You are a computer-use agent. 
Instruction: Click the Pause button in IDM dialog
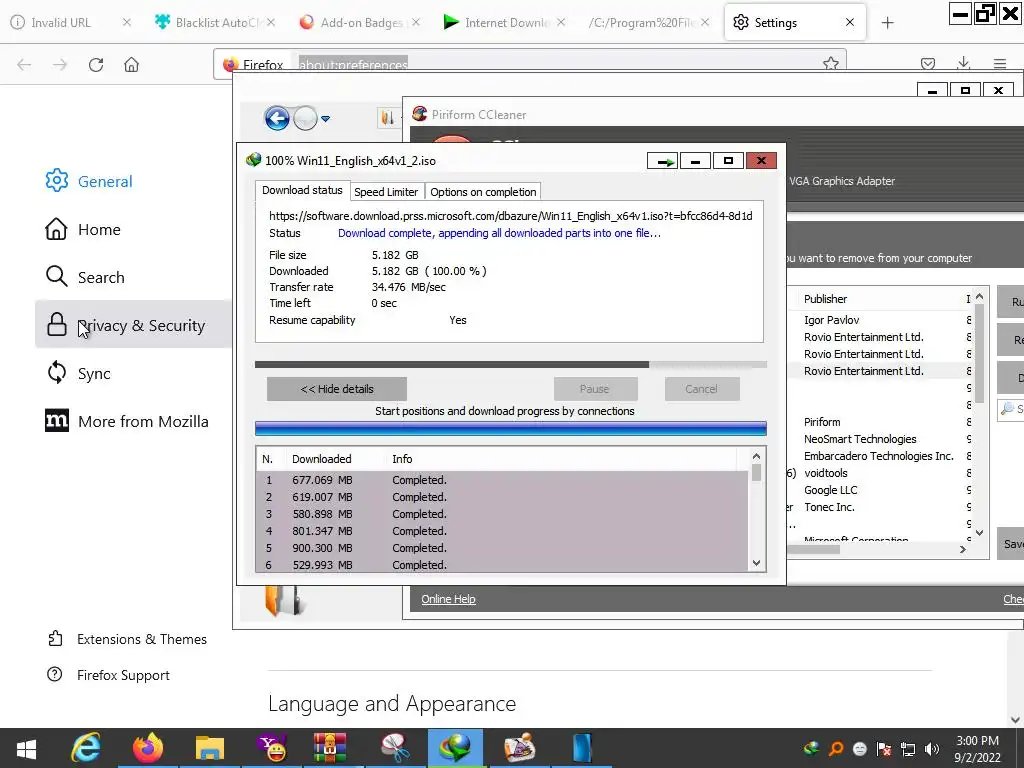(x=595, y=389)
